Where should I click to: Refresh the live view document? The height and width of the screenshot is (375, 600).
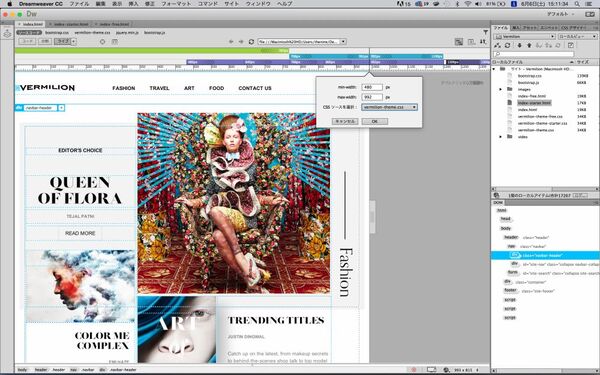point(251,41)
